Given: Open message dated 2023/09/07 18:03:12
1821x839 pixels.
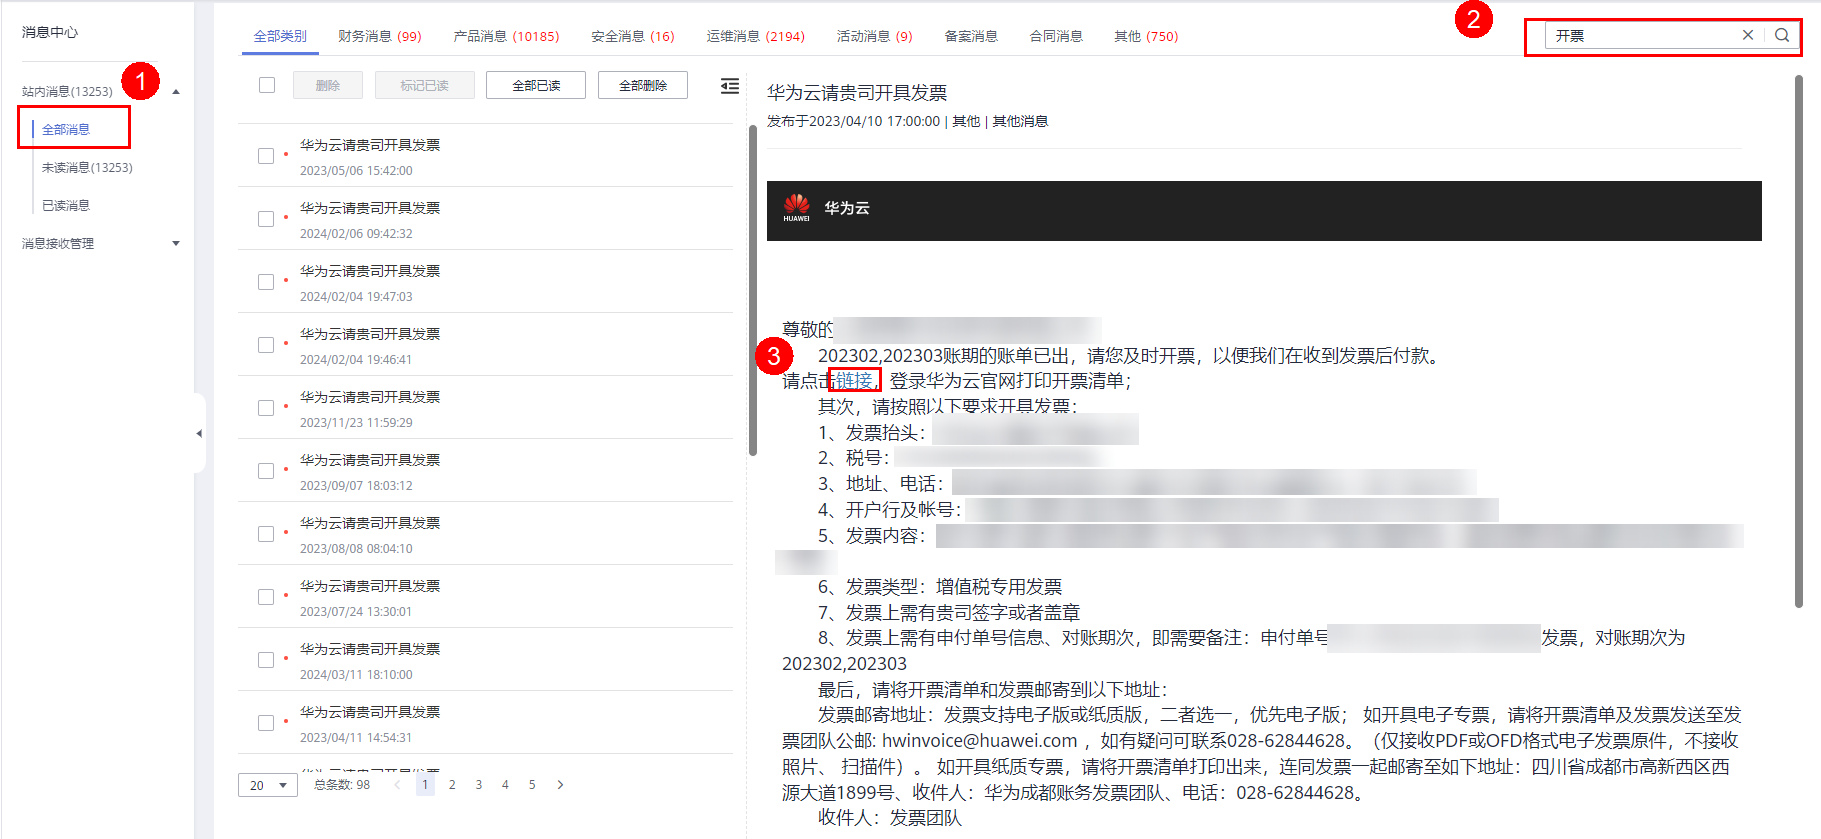Looking at the screenshot, I should pyautogui.click(x=486, y=471).
